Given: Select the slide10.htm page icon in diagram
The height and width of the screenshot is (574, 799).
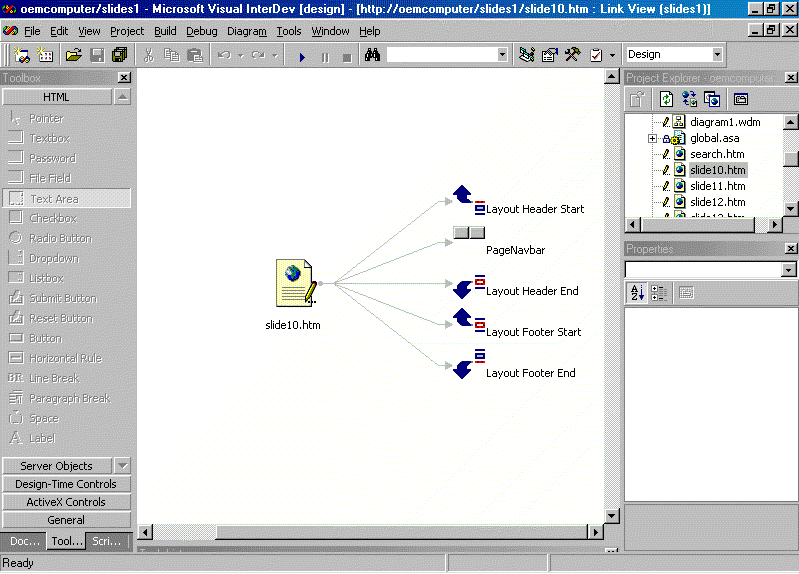Looking at the screenshot, I should tap(295, 283).
